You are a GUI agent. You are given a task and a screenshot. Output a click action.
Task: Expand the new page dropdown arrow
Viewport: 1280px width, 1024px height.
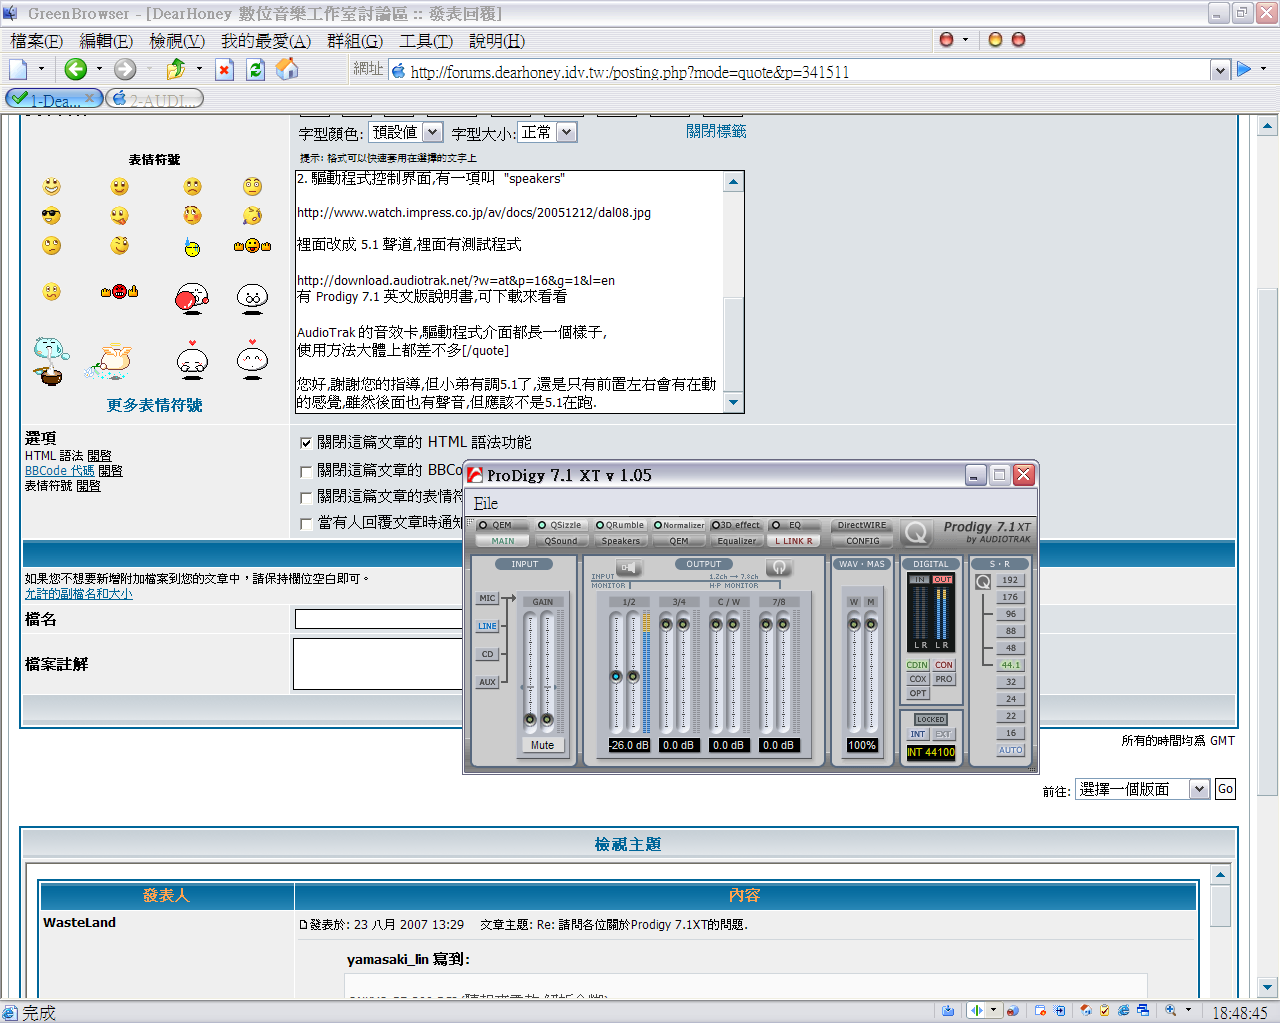(x=41, y=69)
